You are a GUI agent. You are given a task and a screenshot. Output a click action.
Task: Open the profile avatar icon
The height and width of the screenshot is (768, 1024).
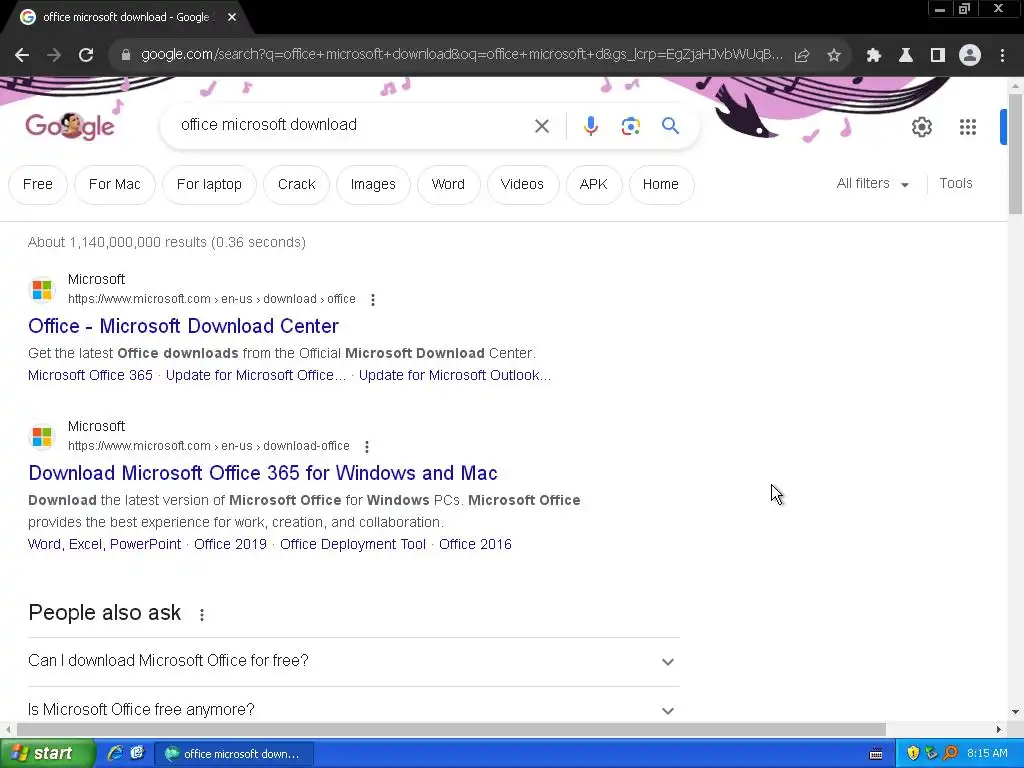coord(970,56)
